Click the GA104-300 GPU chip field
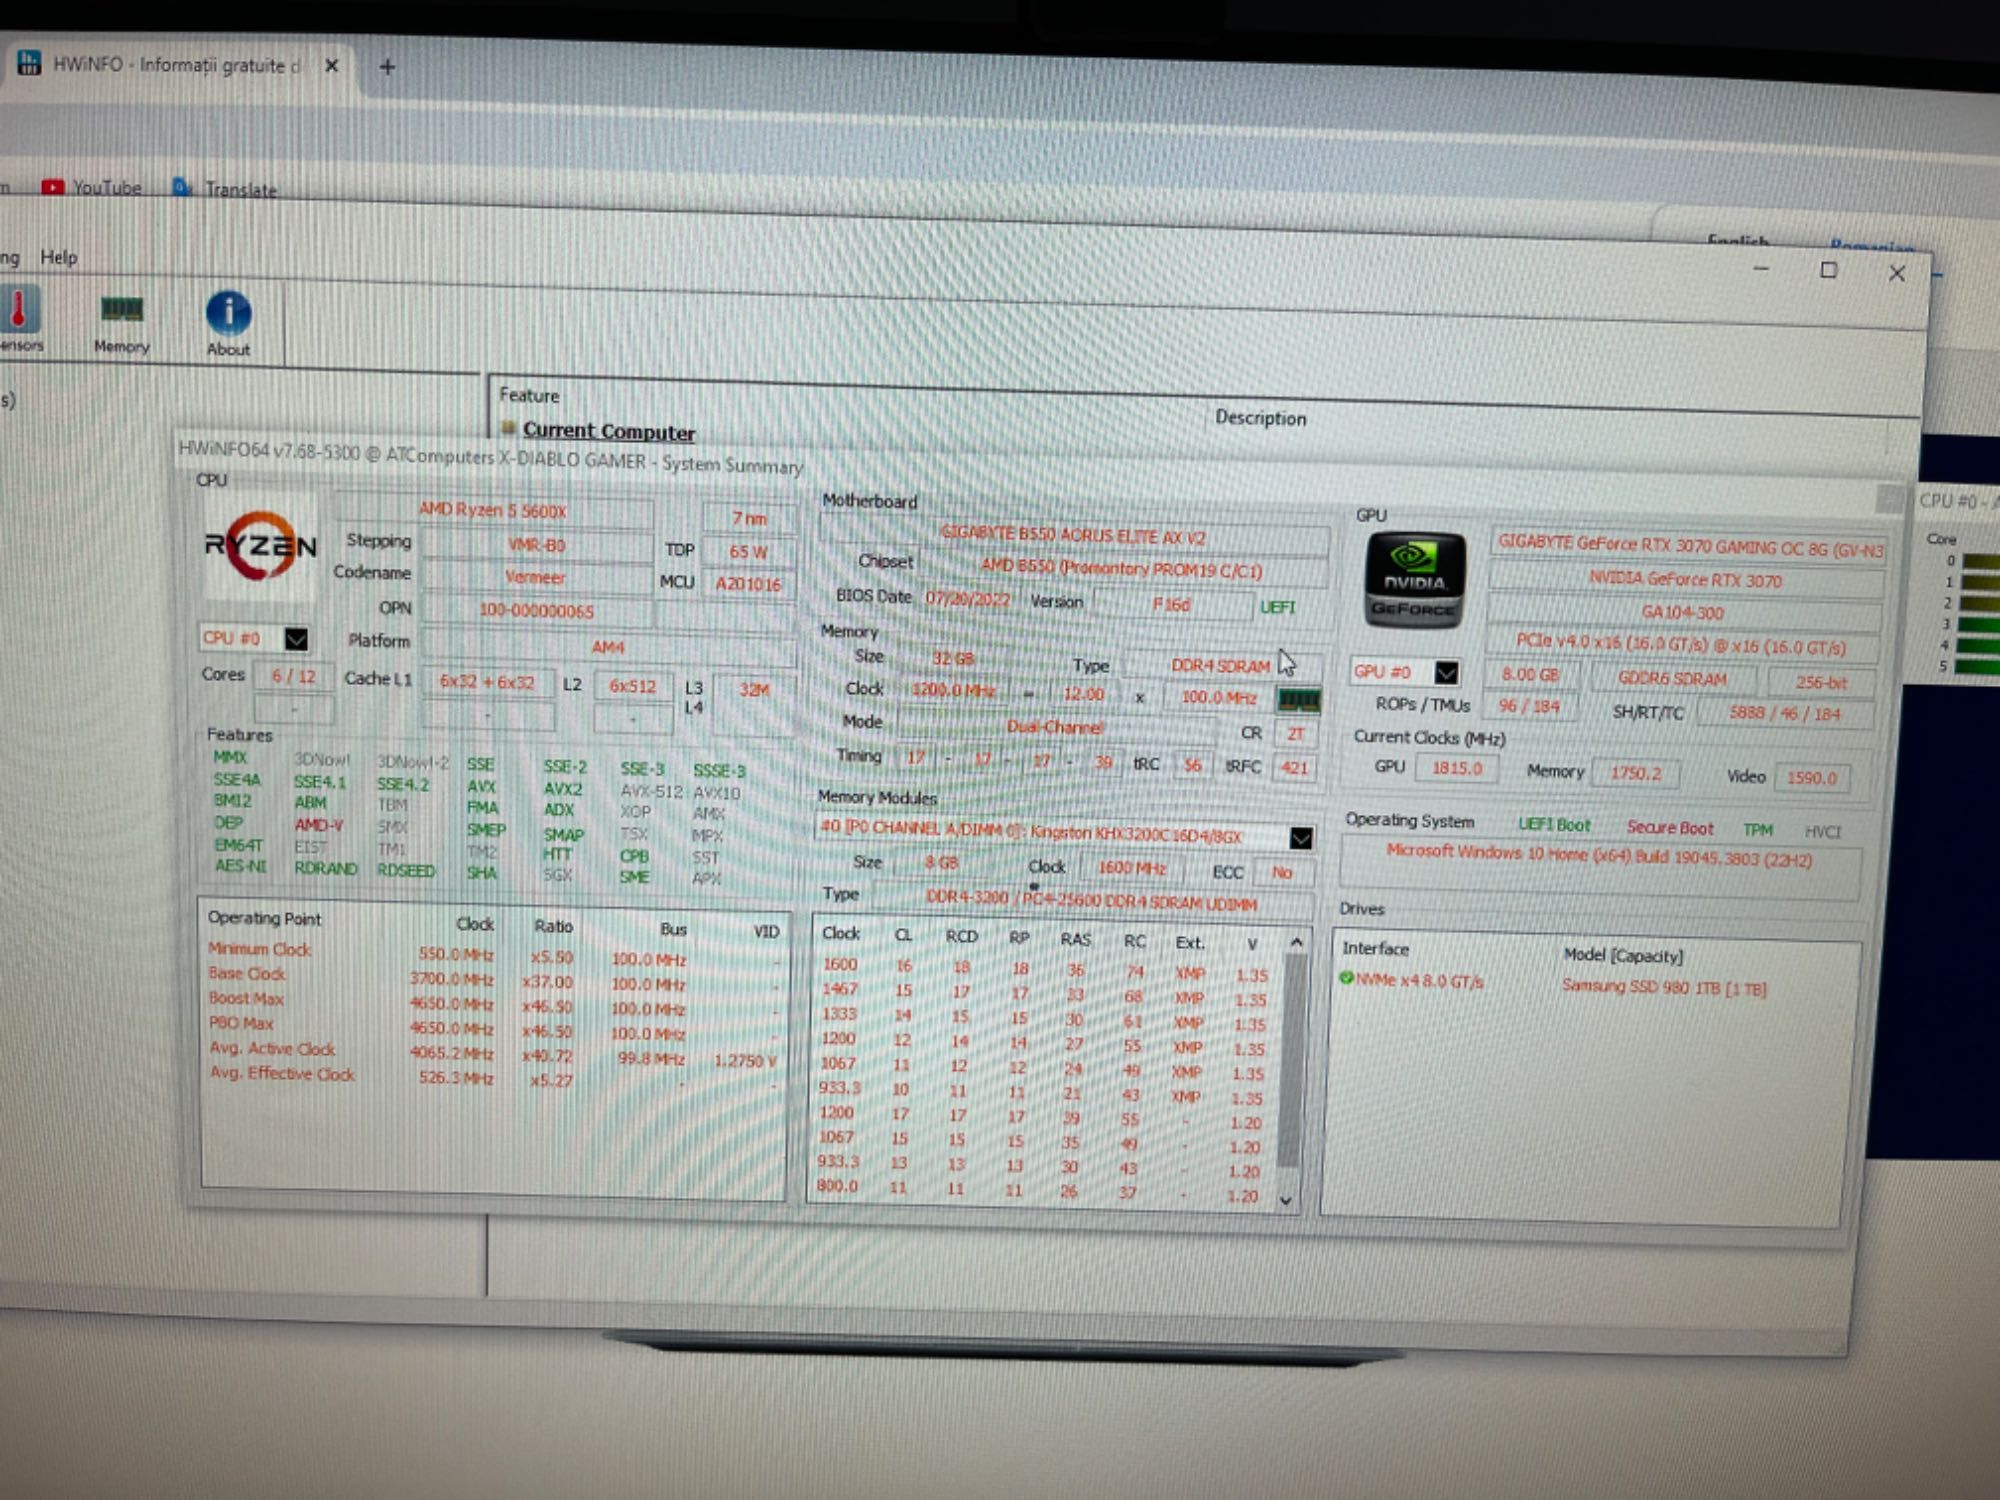This screenshot has height=1500, width=2000. [x=1684, y=613]
